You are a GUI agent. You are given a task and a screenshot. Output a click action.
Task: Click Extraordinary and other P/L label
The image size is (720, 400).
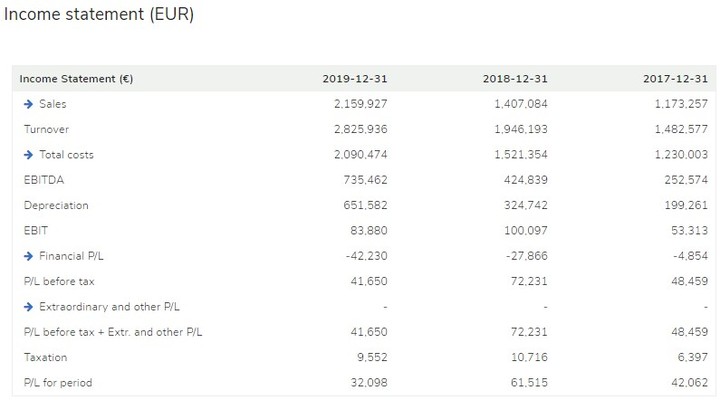[109, 306]
